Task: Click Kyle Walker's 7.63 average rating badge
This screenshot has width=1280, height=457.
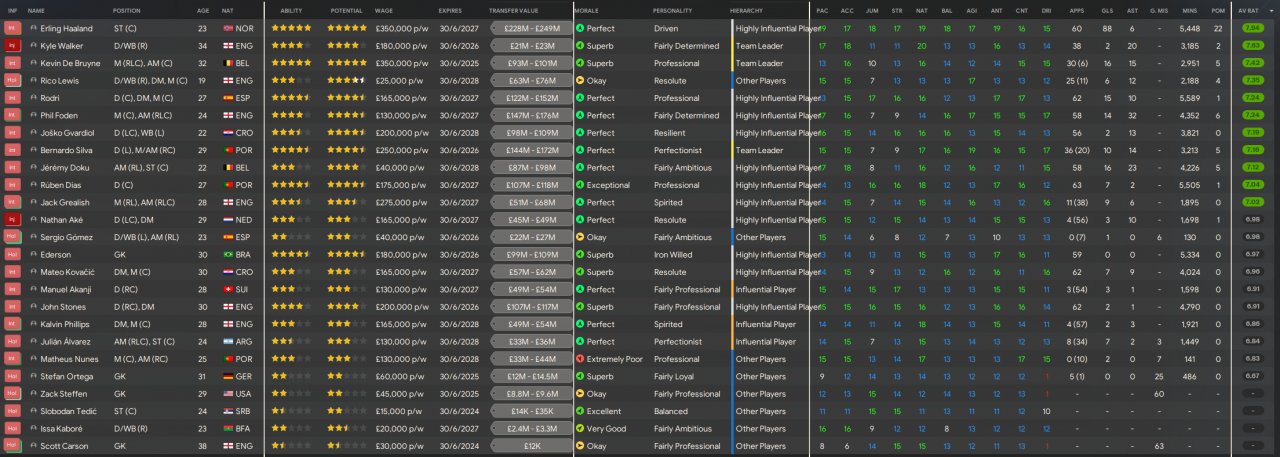Action: (x=1251, y=46)
